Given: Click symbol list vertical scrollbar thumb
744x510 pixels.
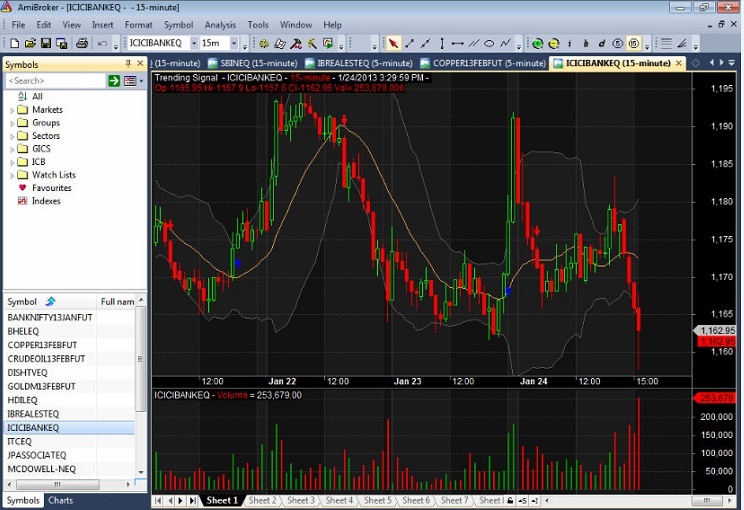Looking at the screenshot, I should pos(140,359).
